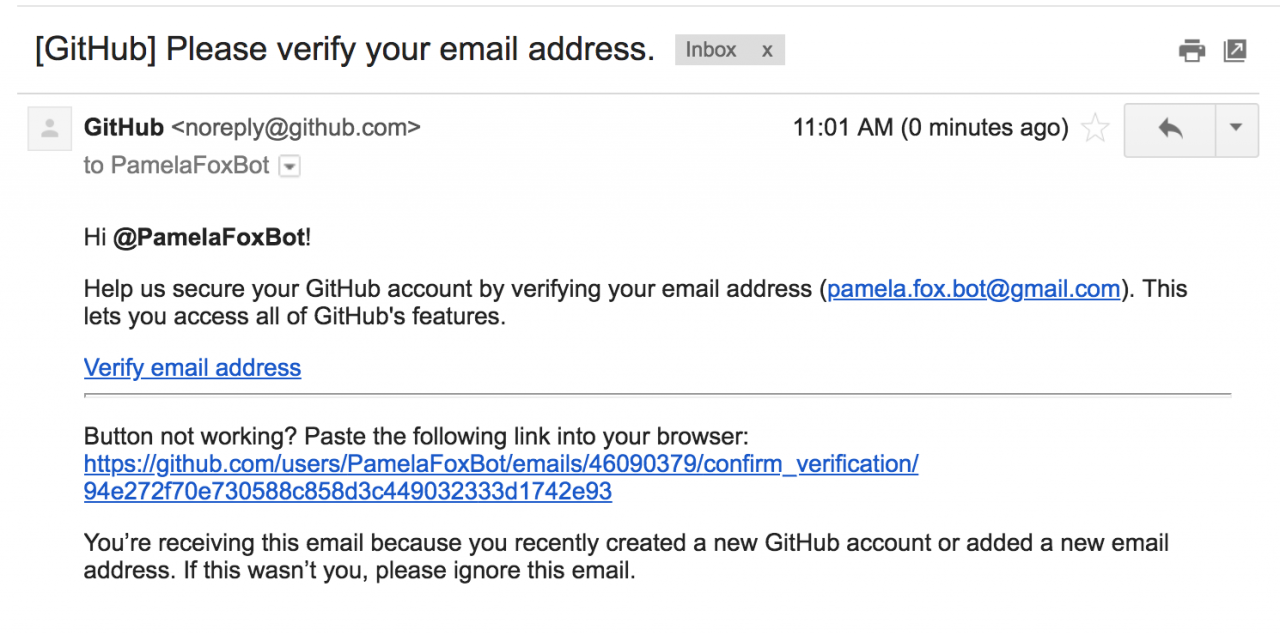Screen dimensions: 1280x635
Task: Click the 'You're receiving this email' paragraph
Action: tap(626, 558)
